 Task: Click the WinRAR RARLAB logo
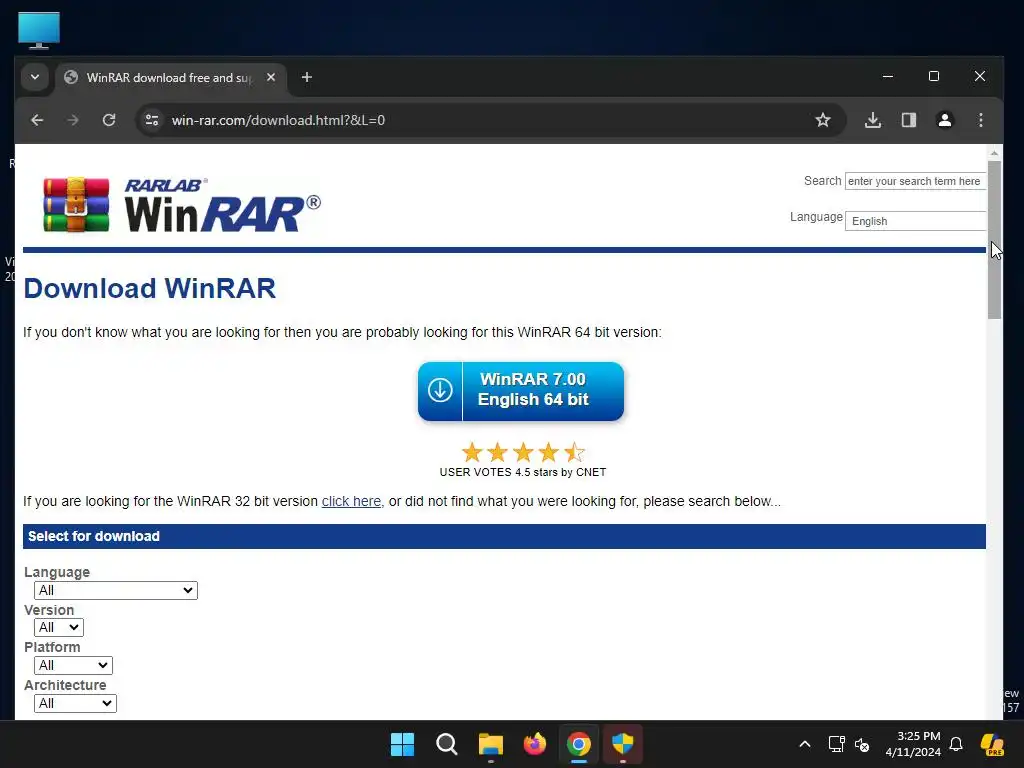(x=182, y=205)
